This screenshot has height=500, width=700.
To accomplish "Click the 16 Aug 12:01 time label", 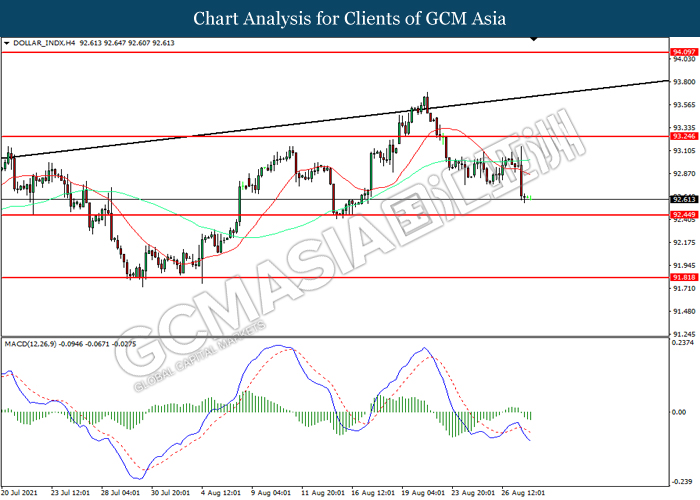I will coord(373,493).
